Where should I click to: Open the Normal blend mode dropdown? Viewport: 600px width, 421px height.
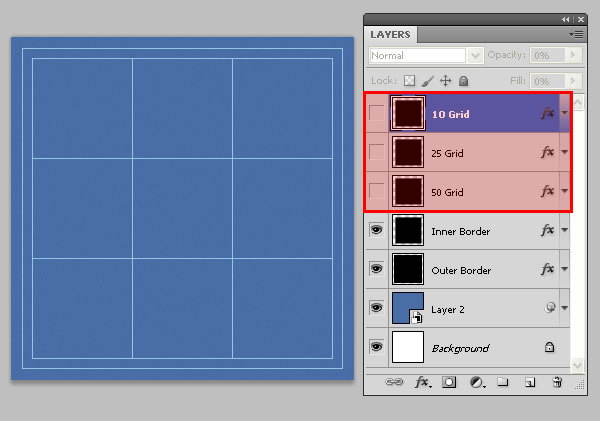pos(475,56)
